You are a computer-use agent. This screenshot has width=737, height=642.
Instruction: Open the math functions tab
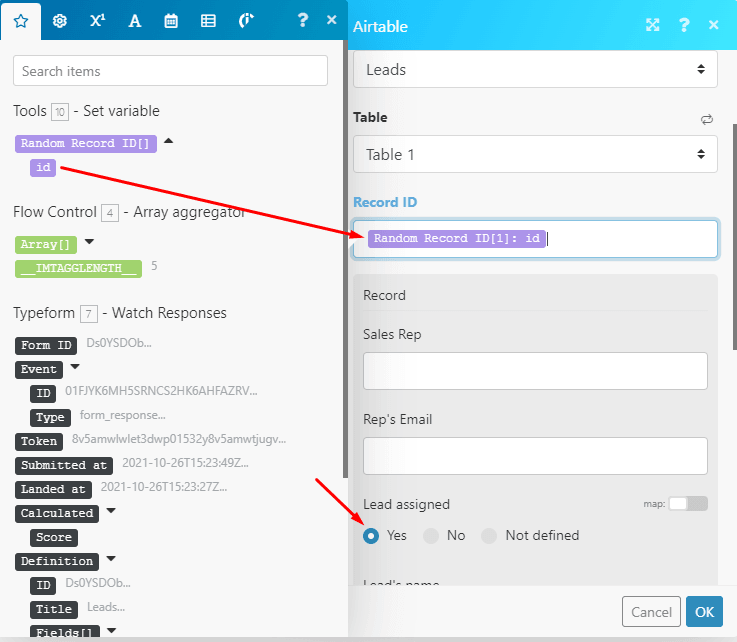(x=96, y=20)
